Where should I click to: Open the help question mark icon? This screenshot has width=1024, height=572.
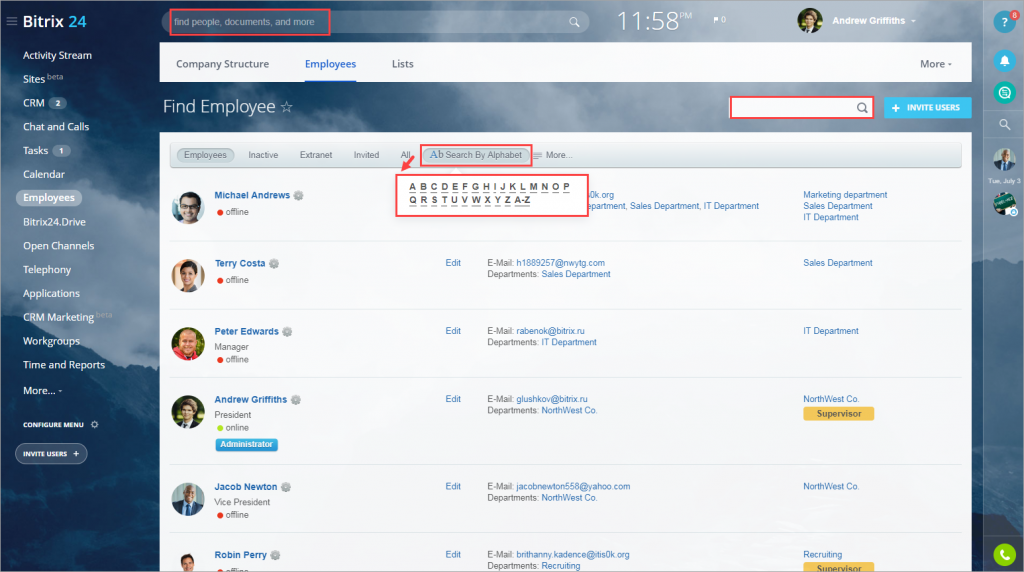1004,23
